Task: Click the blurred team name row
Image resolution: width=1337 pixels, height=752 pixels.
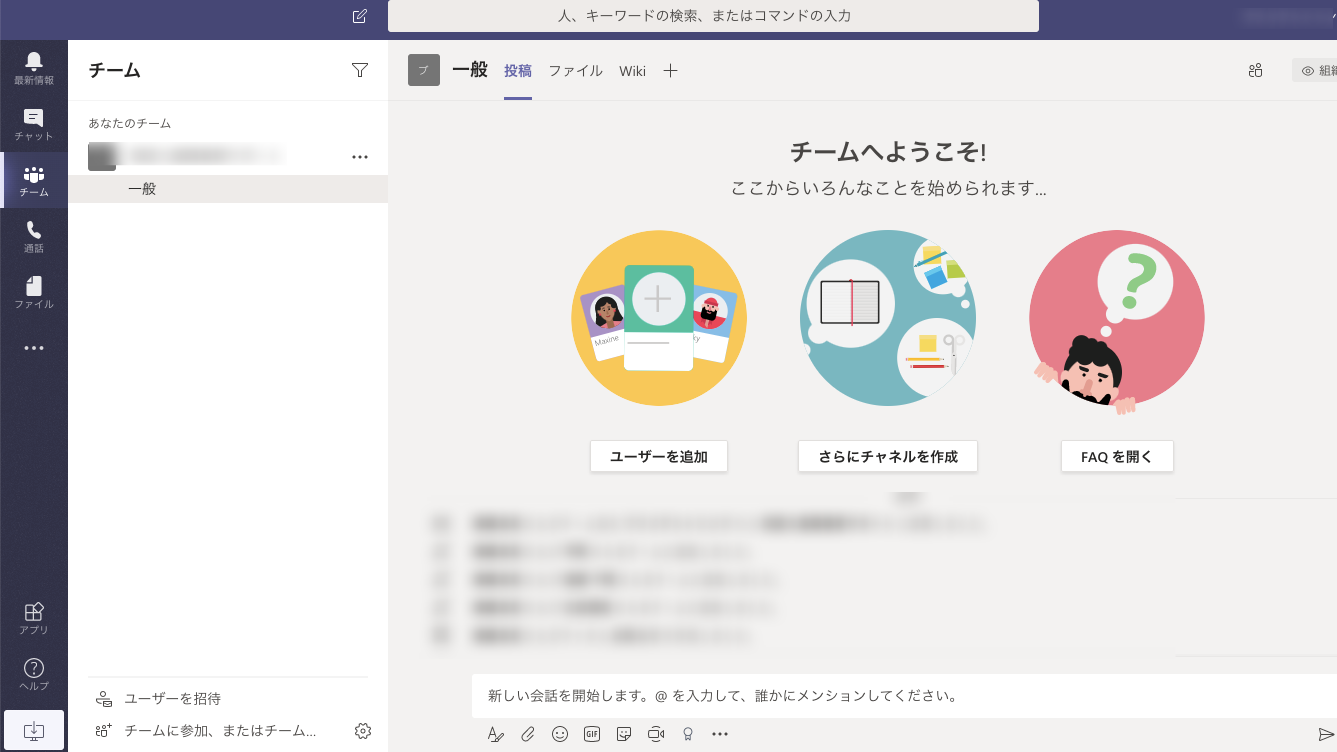Action: (x=228, y=157)
